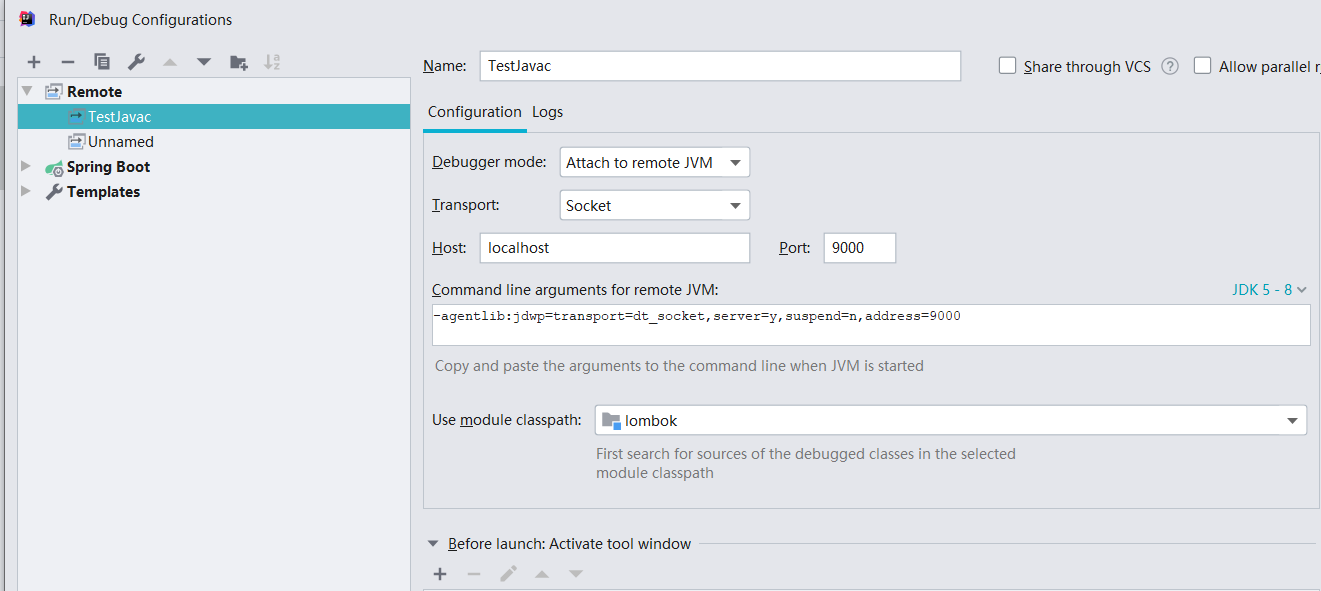Click the Sort configurations alphabetically icon
Image resolution: width=1321 pixels, height=591 pixels.
[272, 62]
